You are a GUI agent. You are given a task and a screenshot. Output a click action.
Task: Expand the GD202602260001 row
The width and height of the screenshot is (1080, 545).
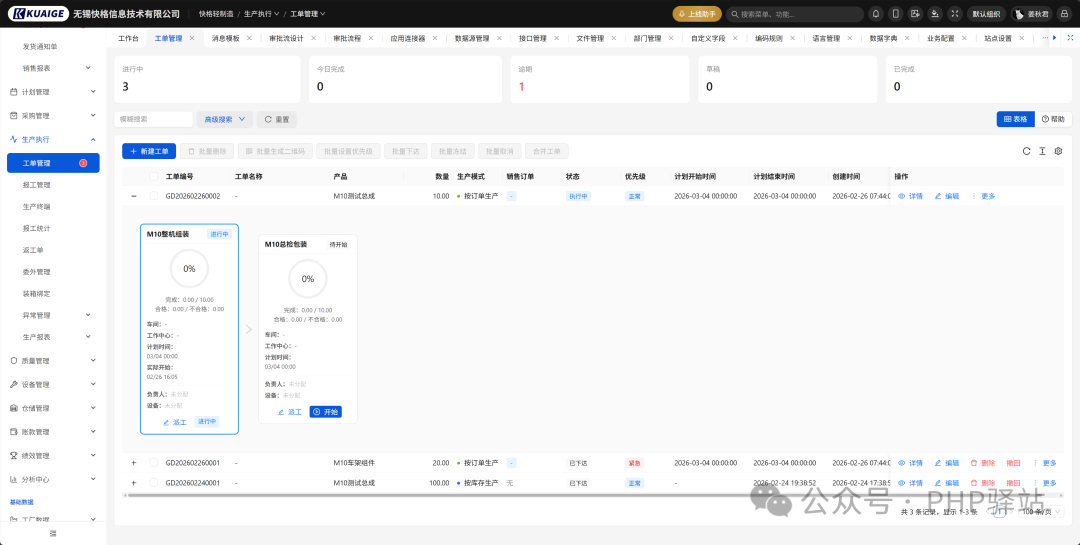134,463
